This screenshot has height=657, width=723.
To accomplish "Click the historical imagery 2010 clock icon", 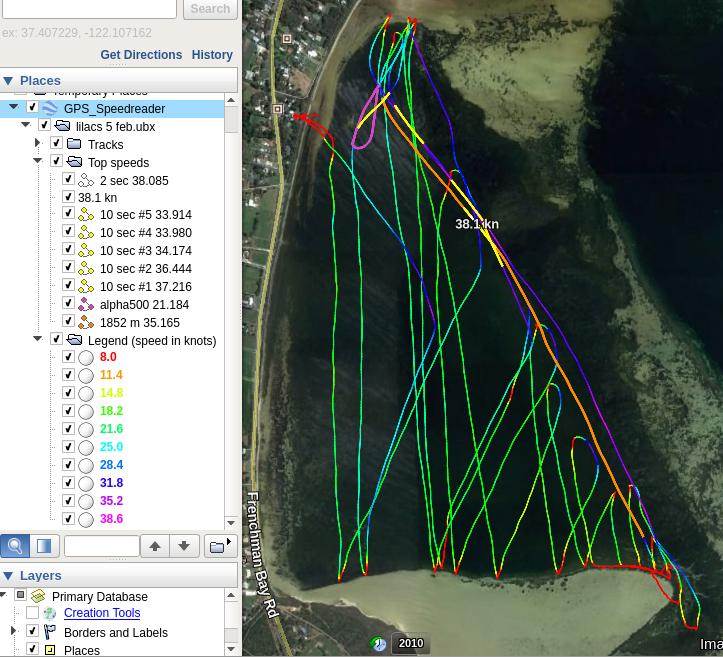I will pos(379,644).
